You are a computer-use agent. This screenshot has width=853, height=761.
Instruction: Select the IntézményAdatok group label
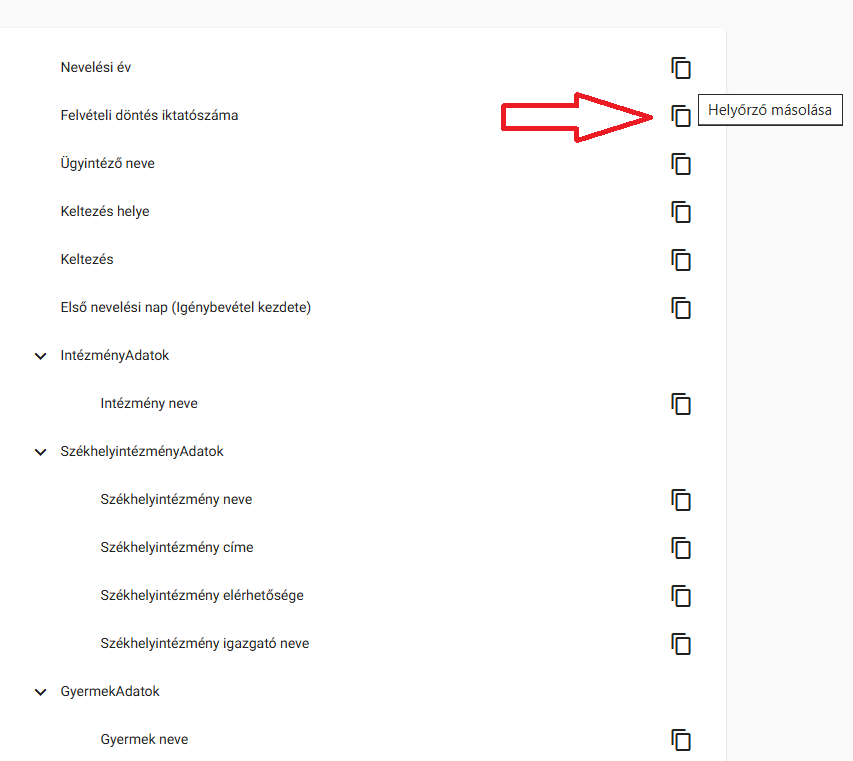pos(115,355)
